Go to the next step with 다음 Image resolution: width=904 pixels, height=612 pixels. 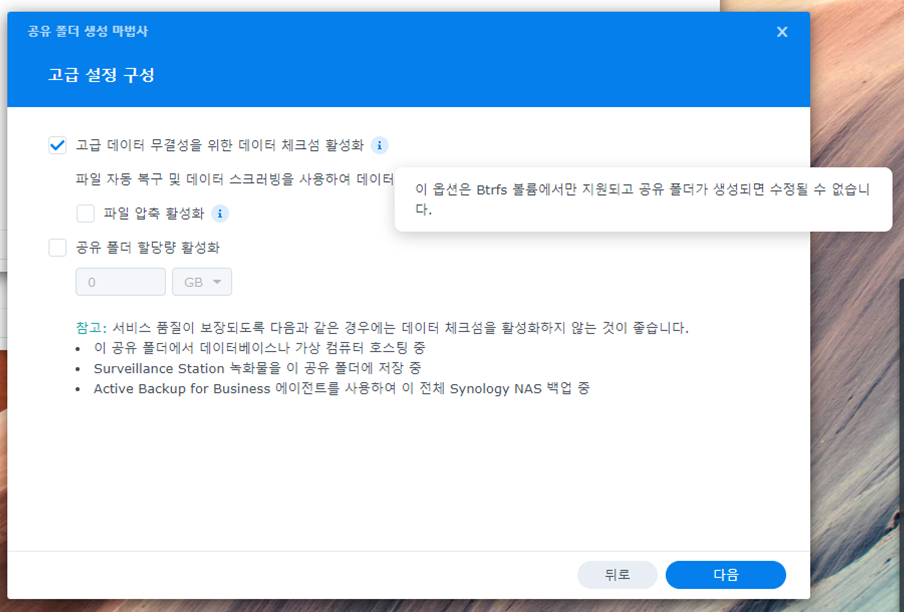[x=725, y=575]
